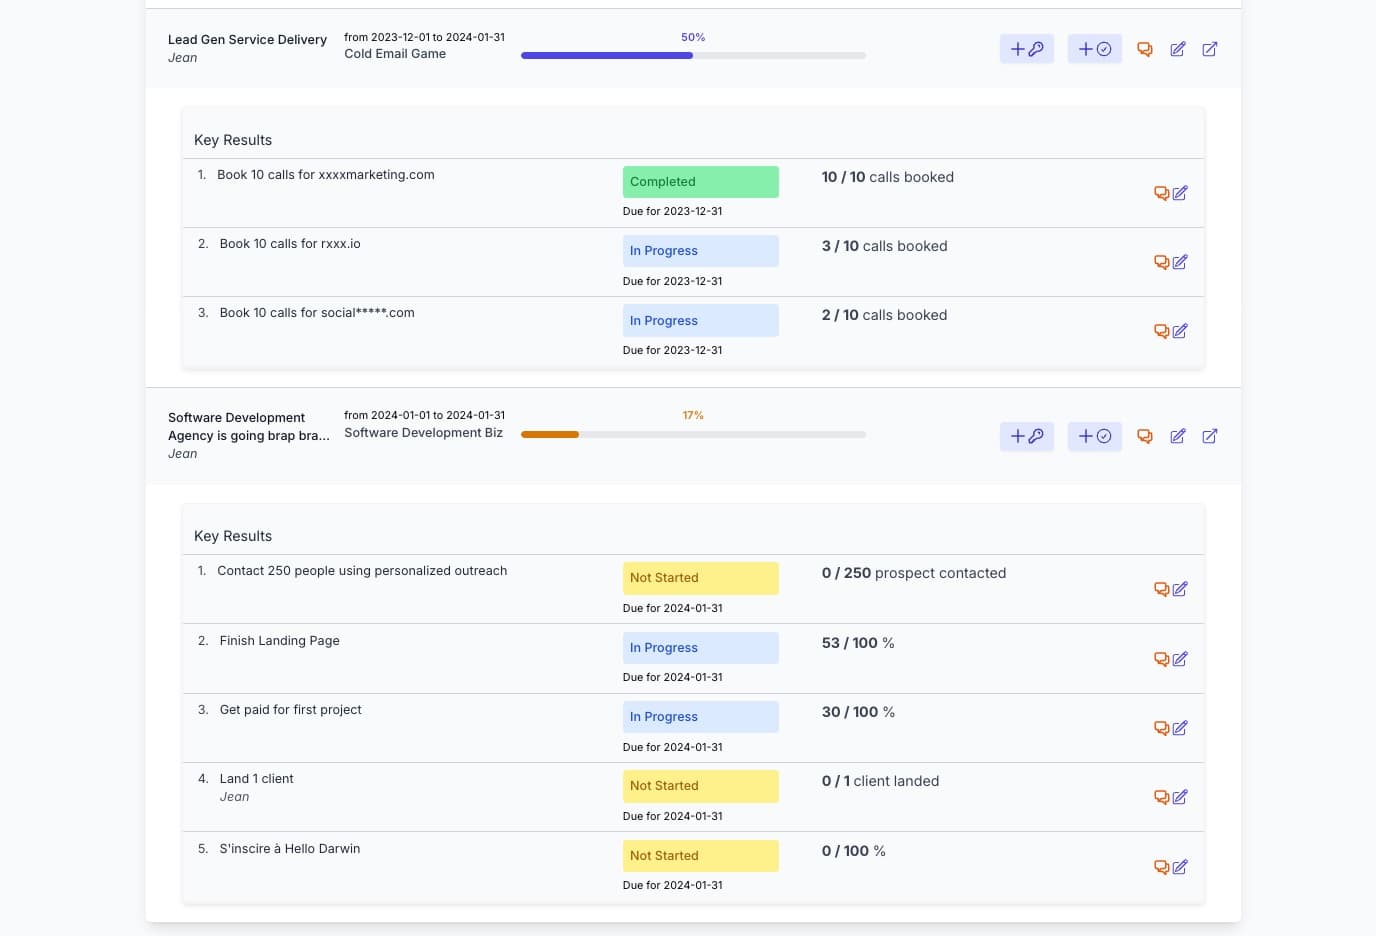Open comments on Lead Gen Service Delivery objective
The width and height of the screenshot is (1376, 936).
click(x=1144, y=48)
